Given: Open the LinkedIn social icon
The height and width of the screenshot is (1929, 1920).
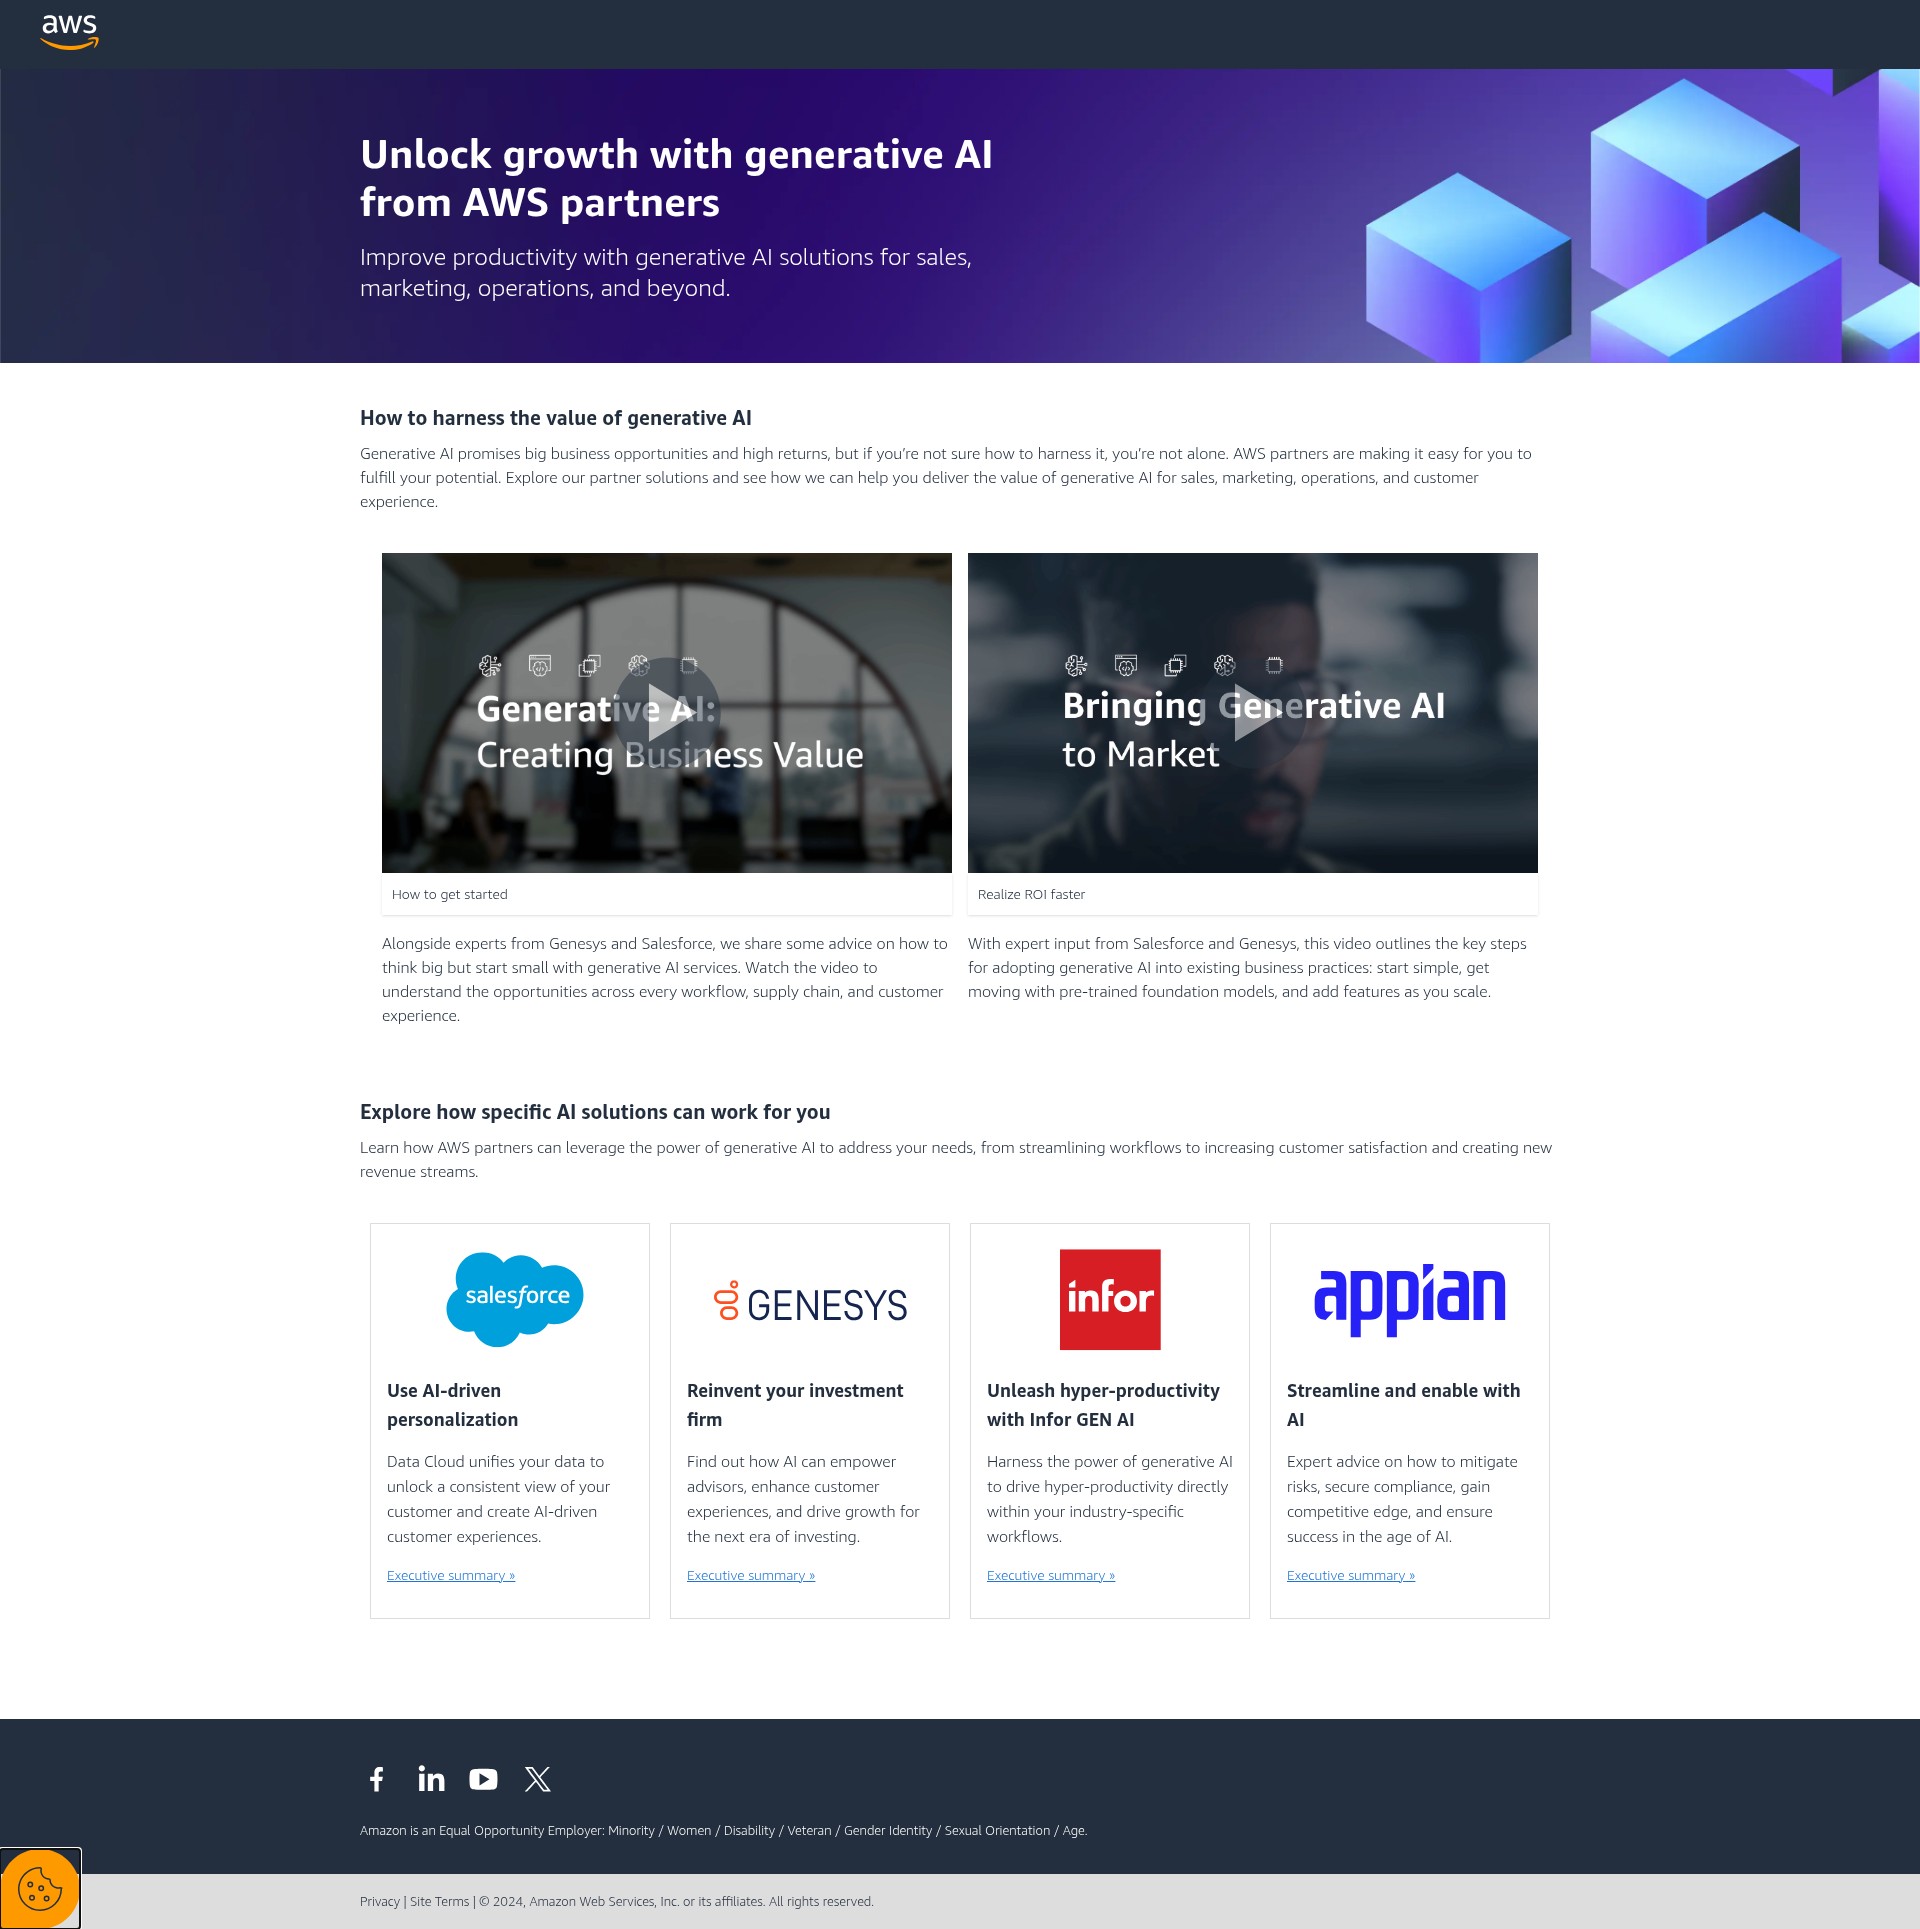Looking at the screenshot, I should click(x=431, y=1779).
